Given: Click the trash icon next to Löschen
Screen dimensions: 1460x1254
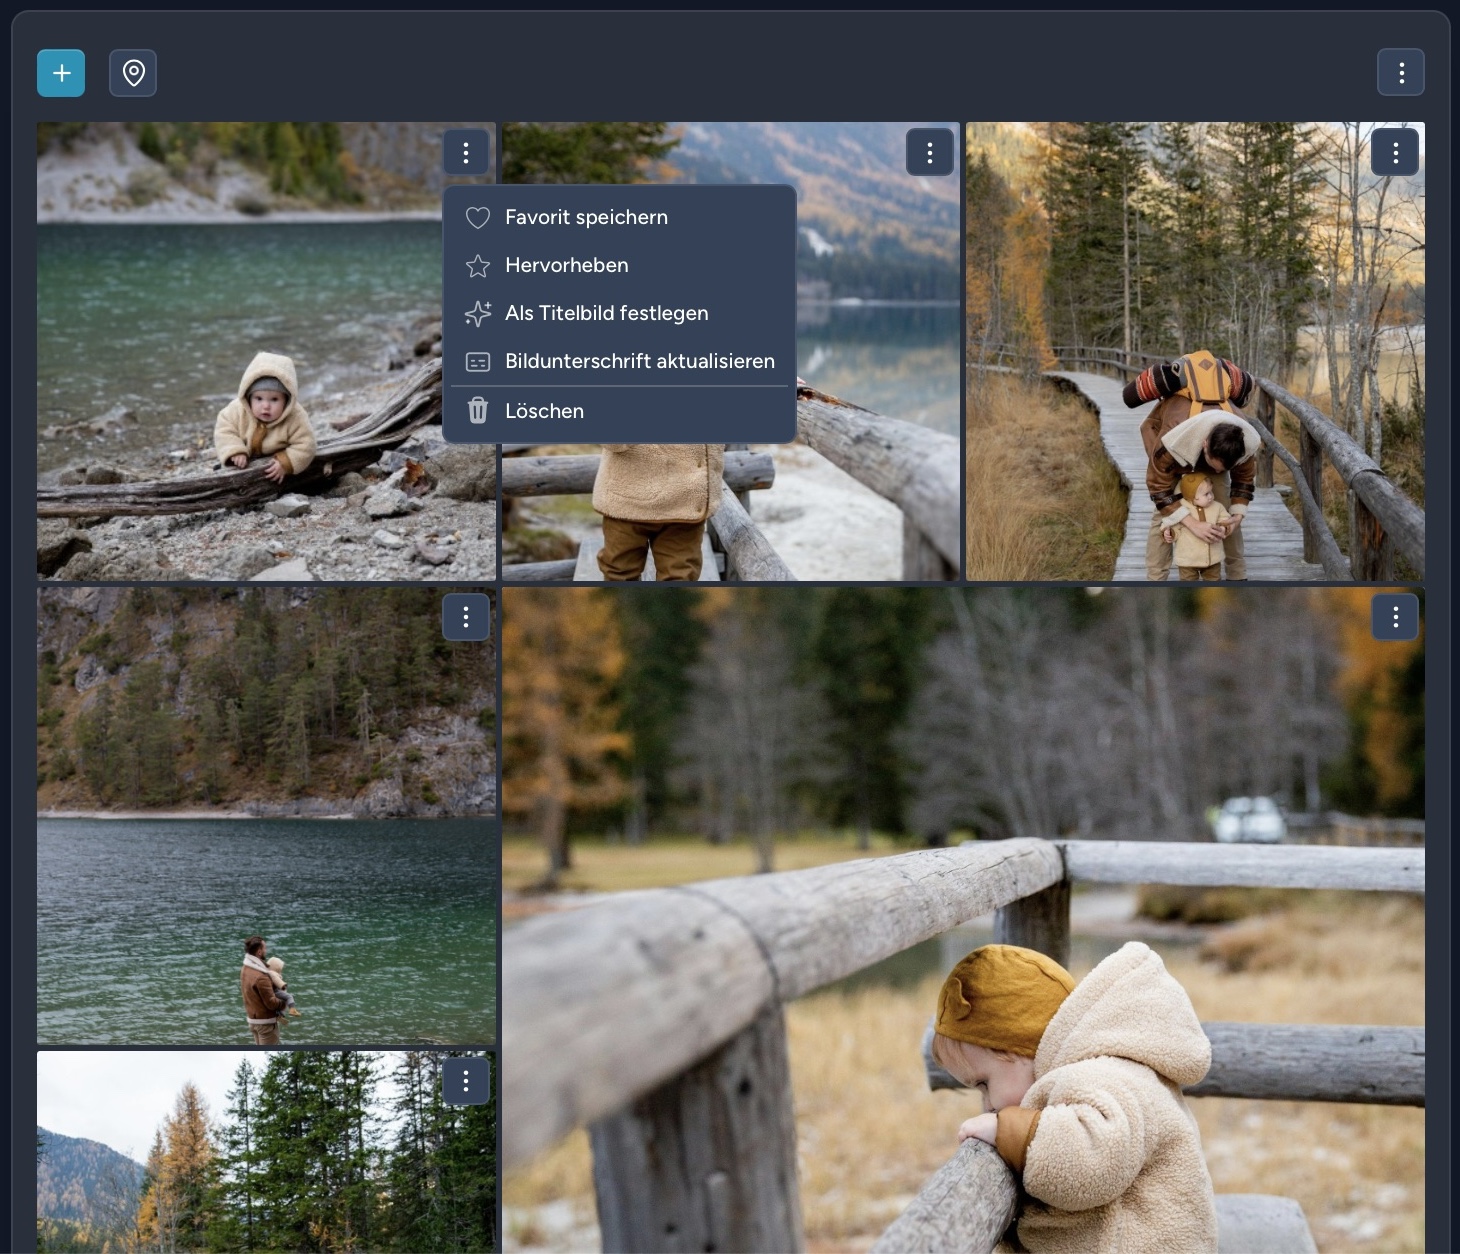Looking at the screenshot, I should tap(478, 410).
